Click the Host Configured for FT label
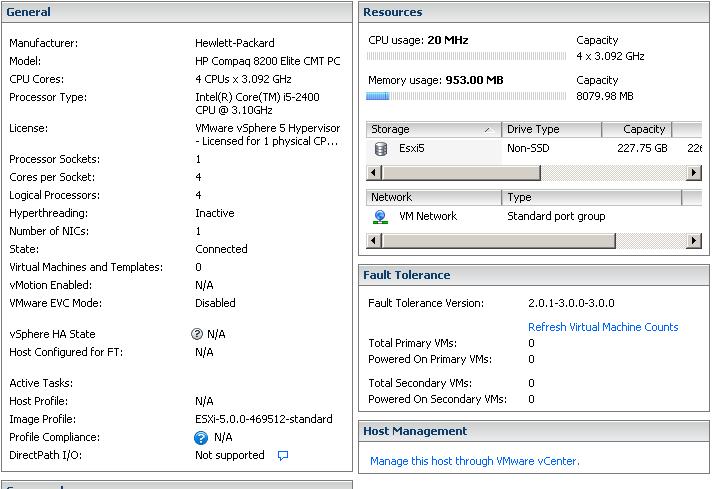Image resolution: width=714 pixels, height=489 pixels. click(x=66, y=352)
